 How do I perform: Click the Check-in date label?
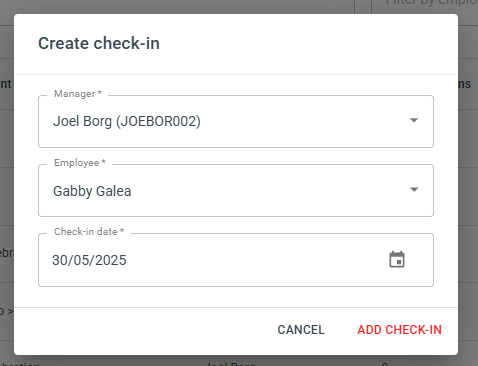pyautogui.click(x=89, y=232)
